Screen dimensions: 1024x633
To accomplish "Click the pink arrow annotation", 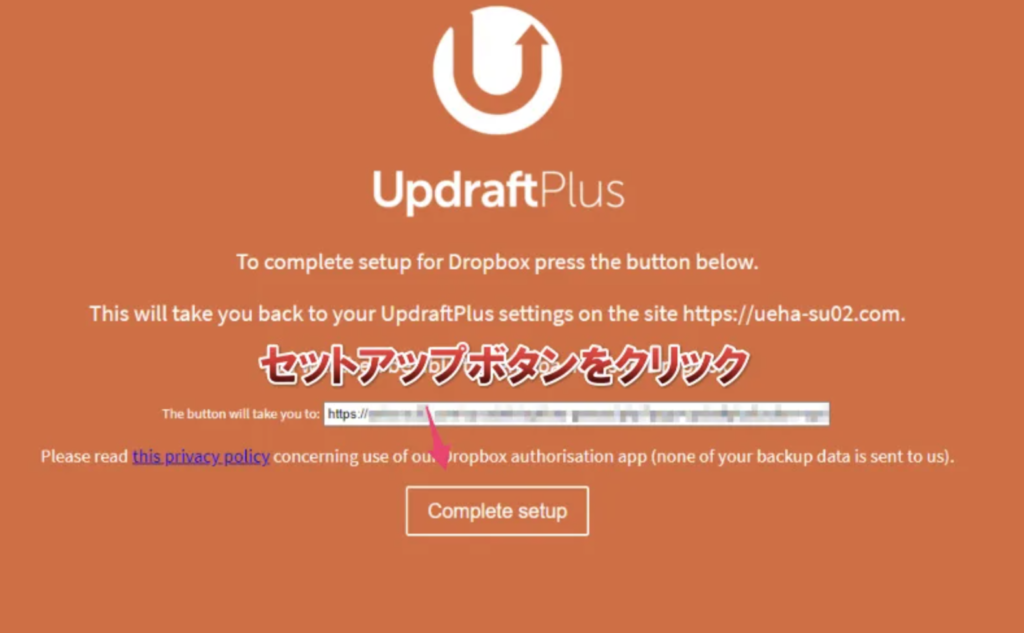I will (438, 436).
